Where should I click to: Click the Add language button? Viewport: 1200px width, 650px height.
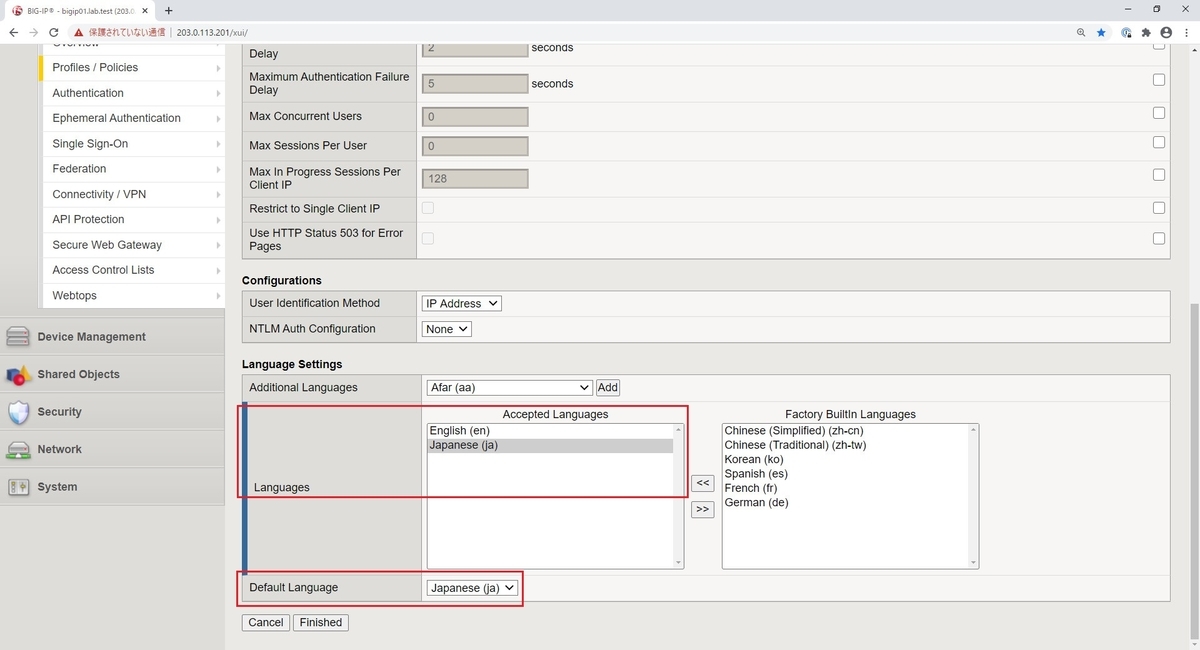pos(608,387)
